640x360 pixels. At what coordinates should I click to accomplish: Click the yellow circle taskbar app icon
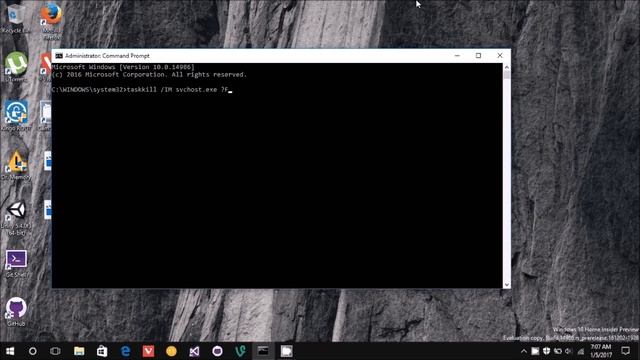point(171,351)
